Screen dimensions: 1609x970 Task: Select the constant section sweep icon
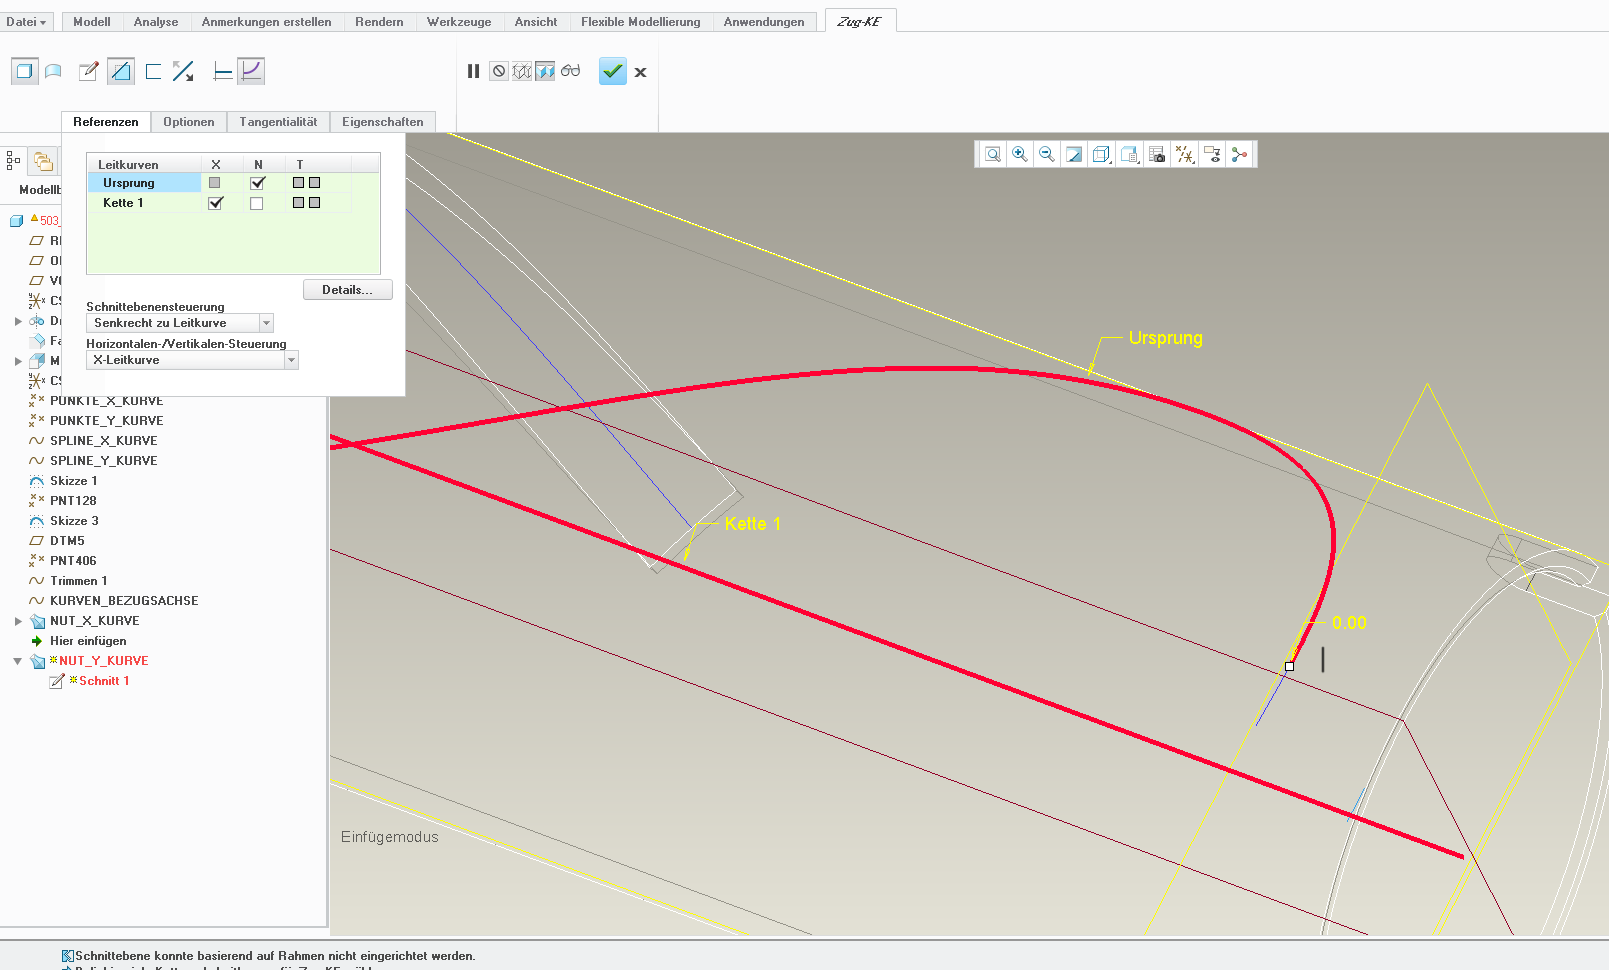click(223, 71)
